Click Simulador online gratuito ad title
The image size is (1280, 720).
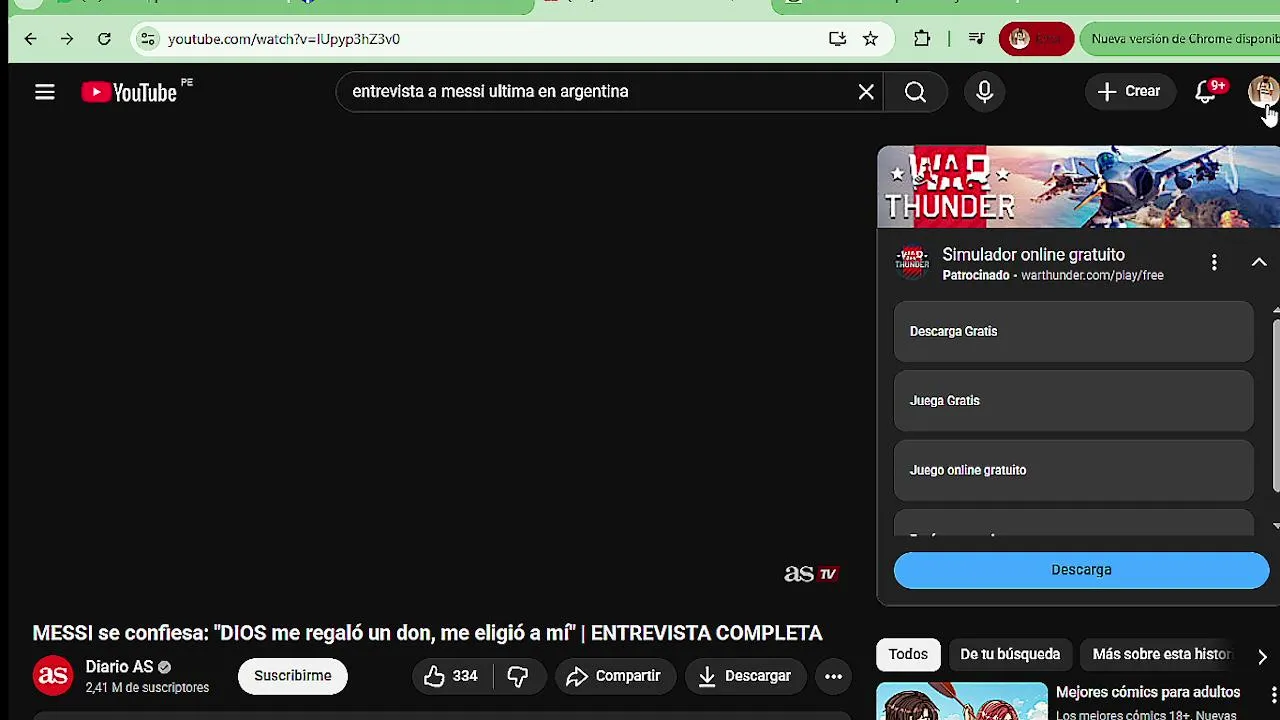click(x=1033, y=255)
